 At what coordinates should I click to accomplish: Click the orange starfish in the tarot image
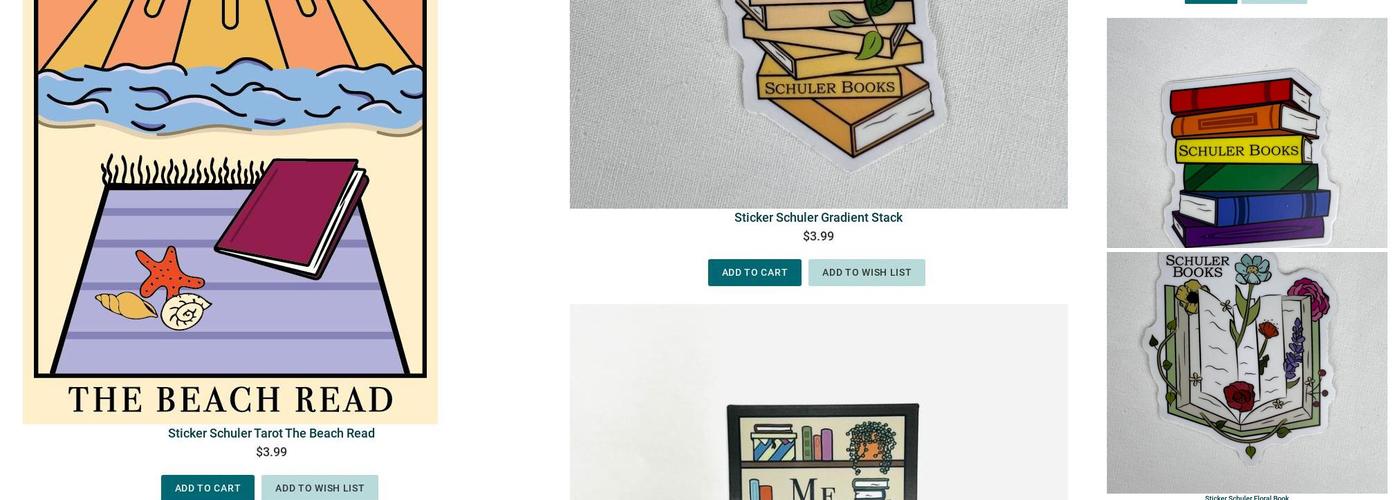pos(170,270)
